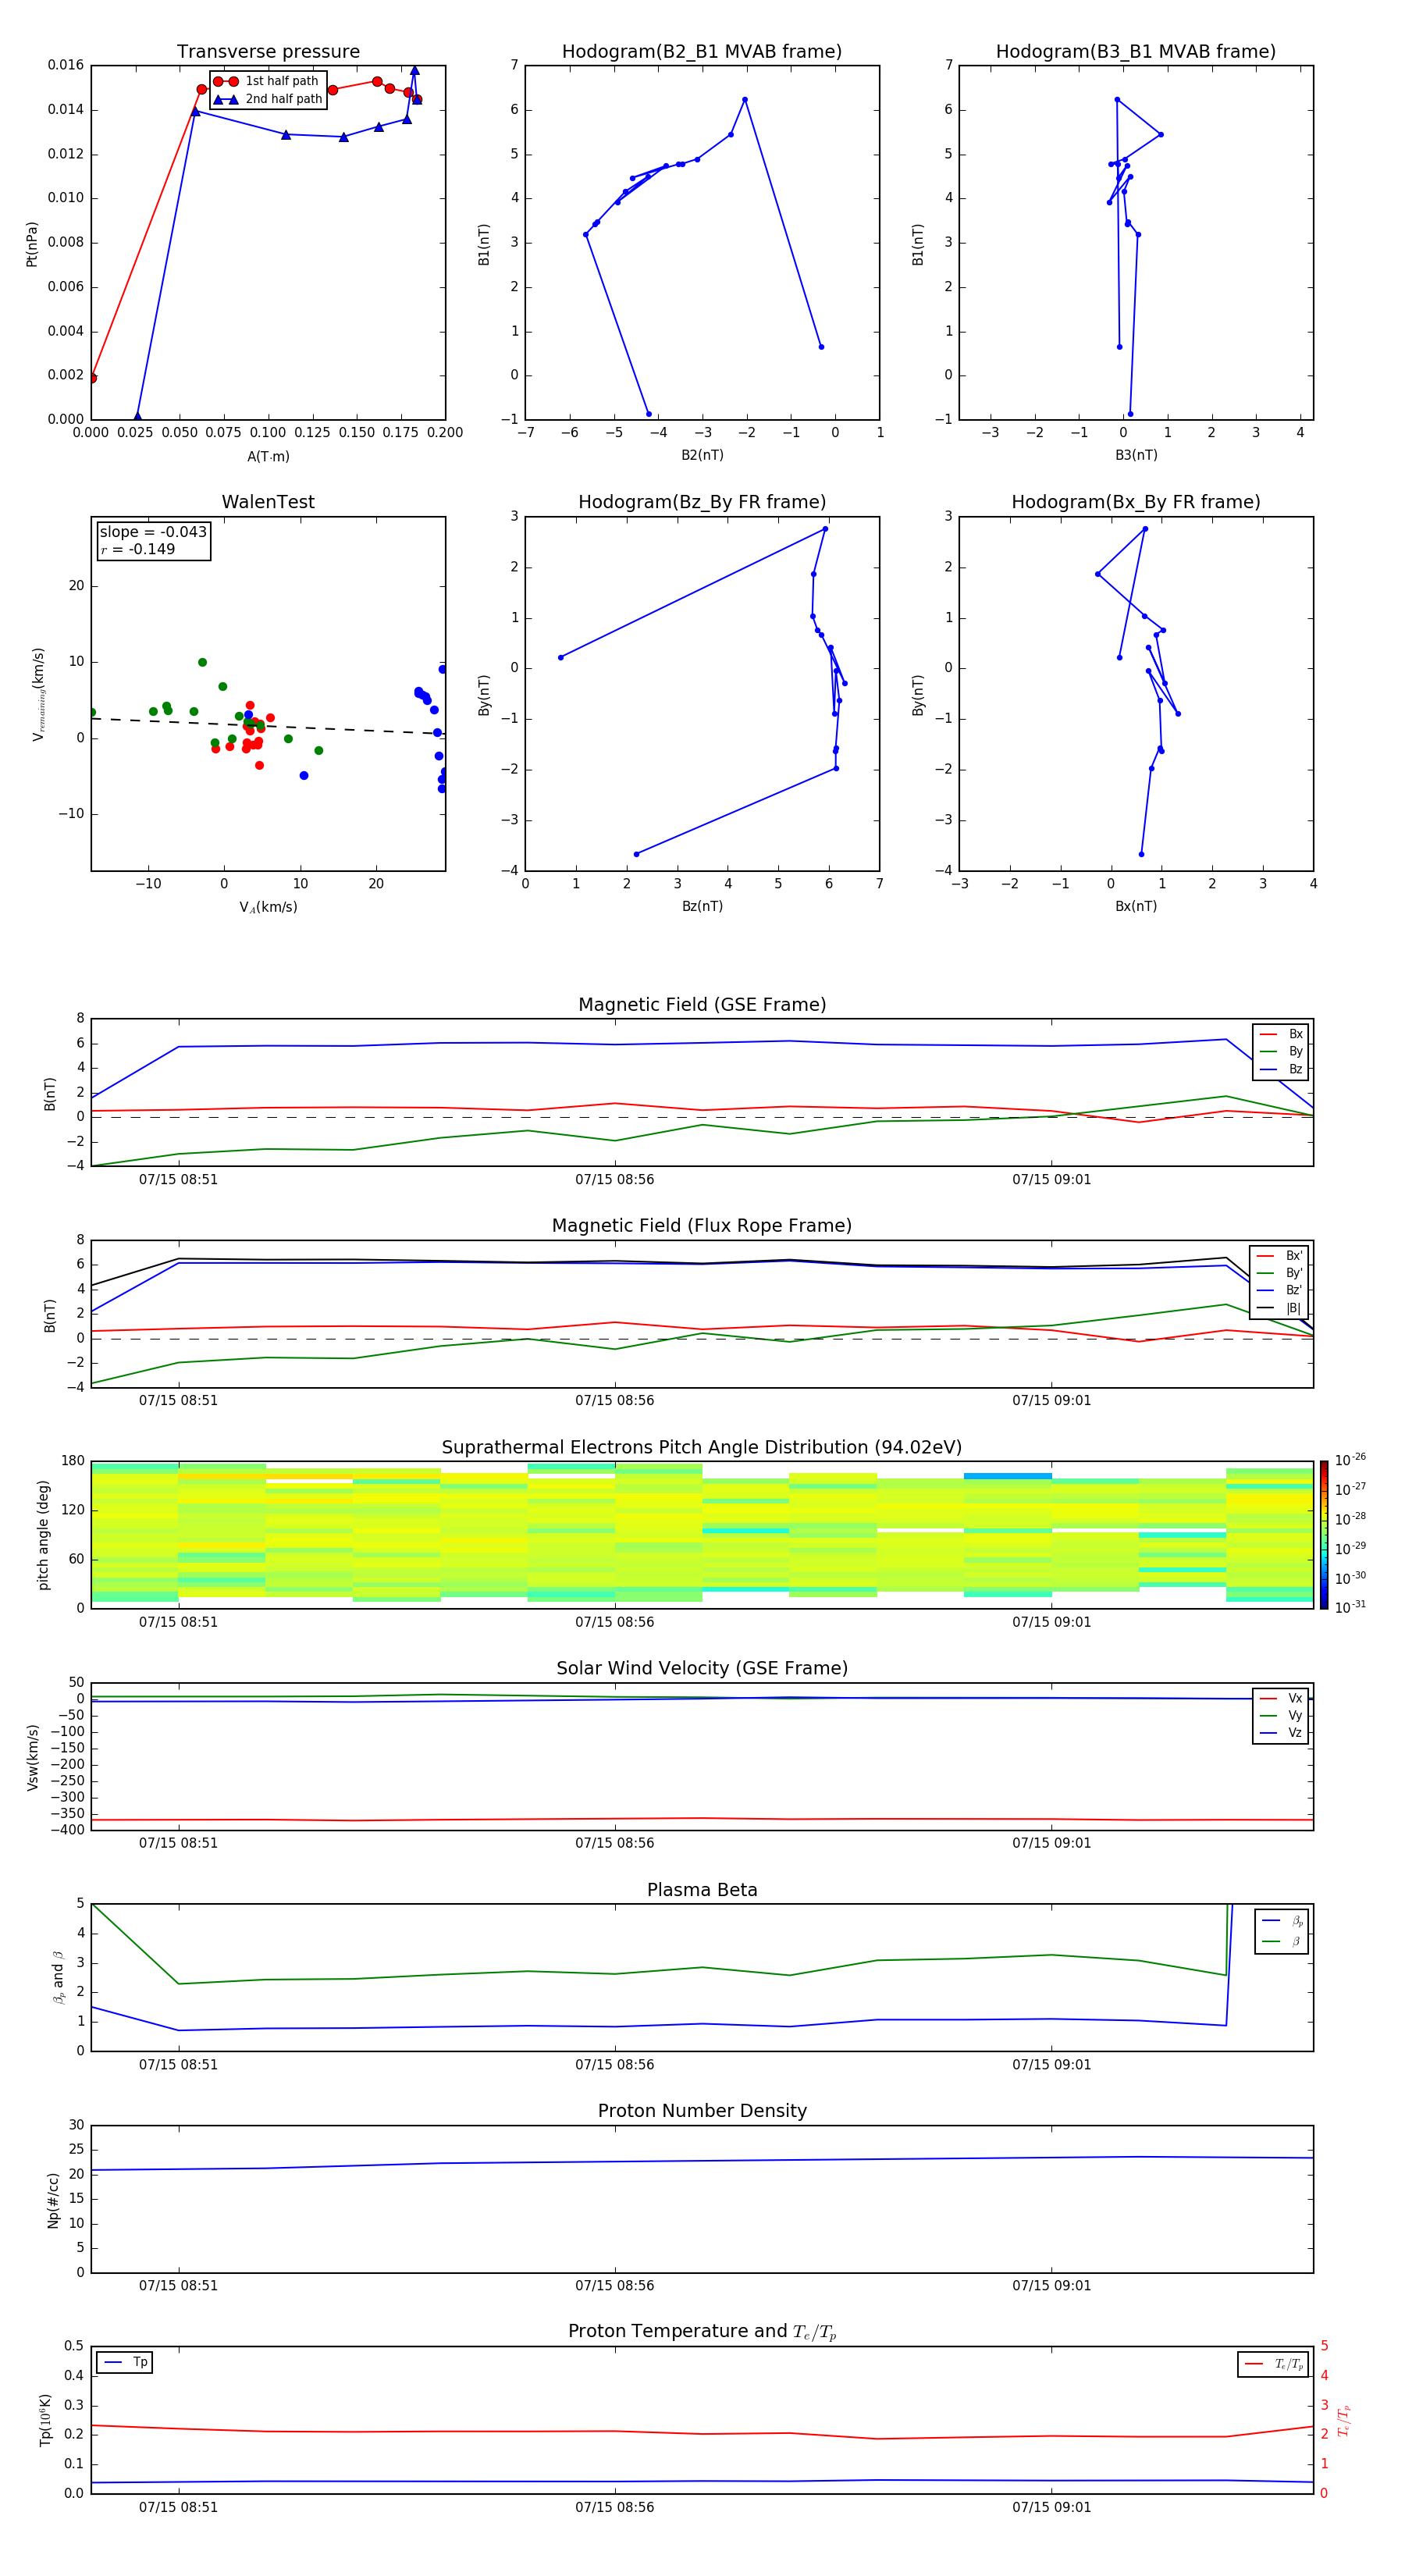The height and width of the screenshot is (2576, 1405).
Task: Click the "B2(nT)" x-axis label
Action: coord(702,455)
